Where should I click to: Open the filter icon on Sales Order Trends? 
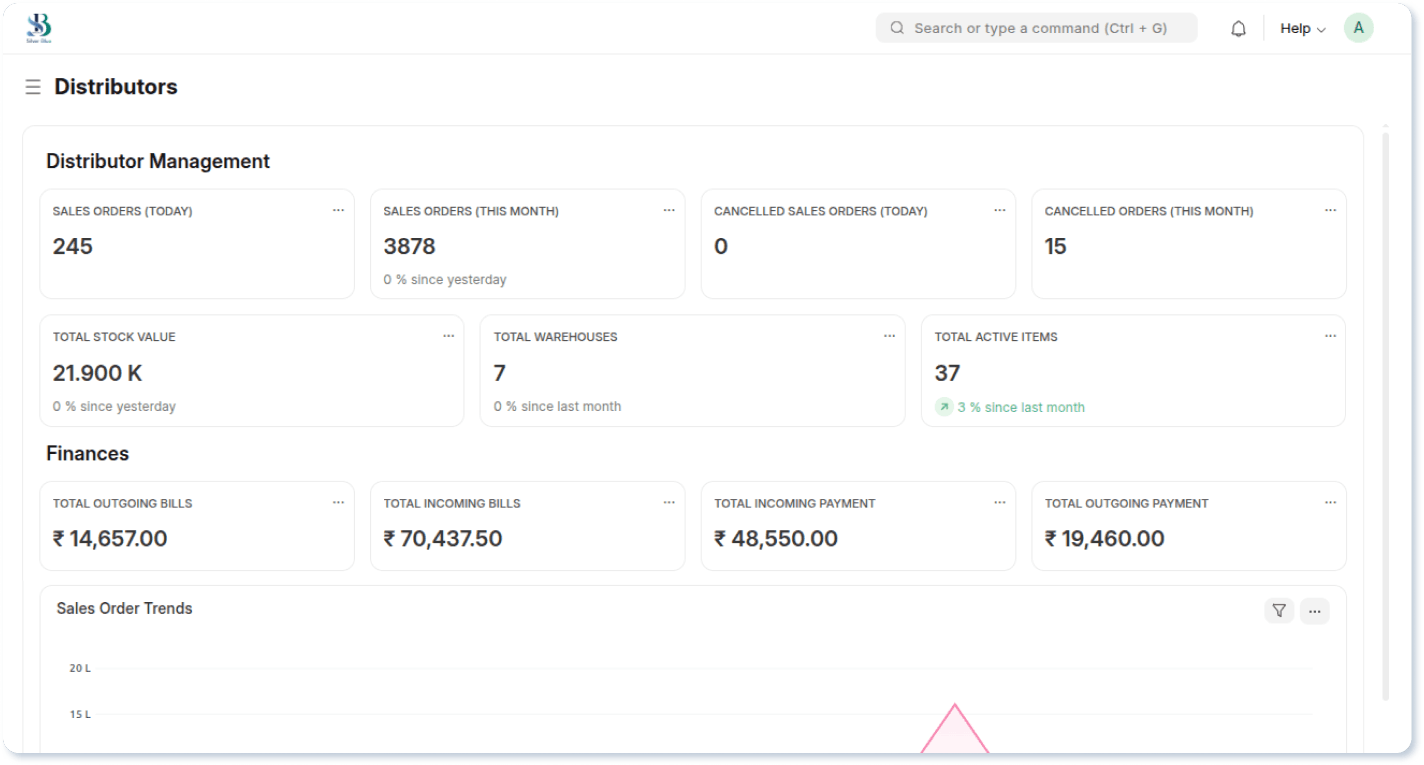[x=1279, y=610]
